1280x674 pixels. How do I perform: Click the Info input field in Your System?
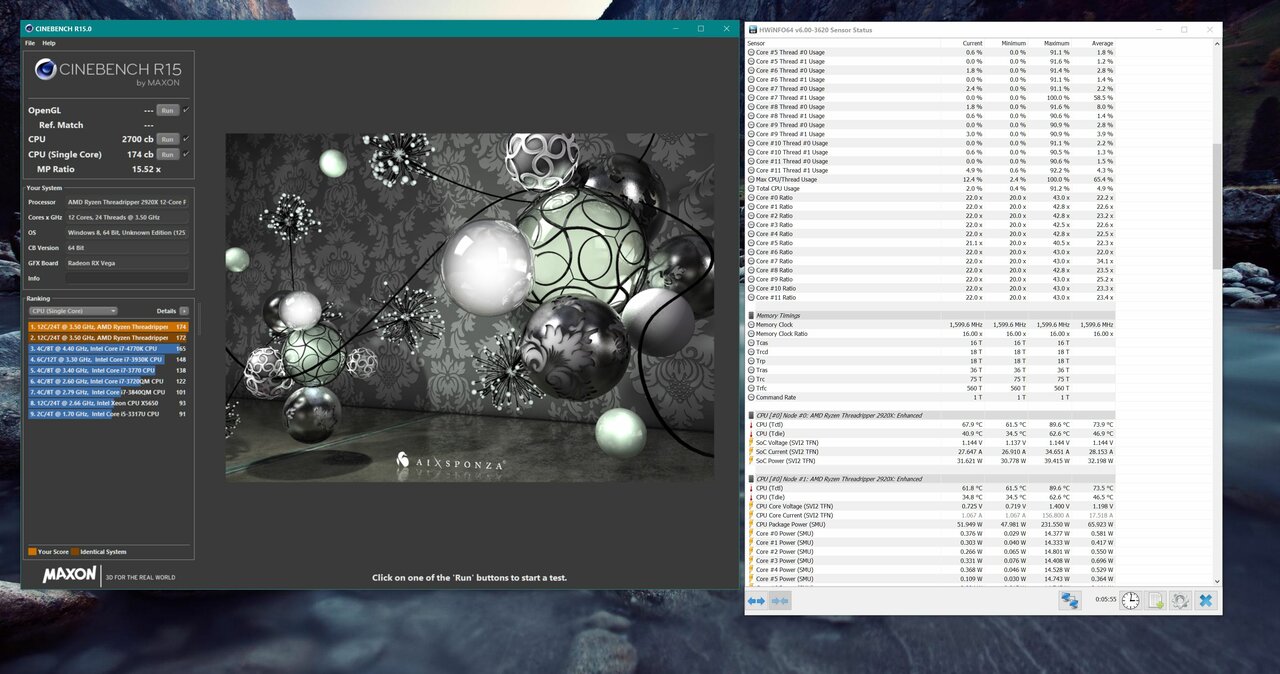click(x=126, y=278)
